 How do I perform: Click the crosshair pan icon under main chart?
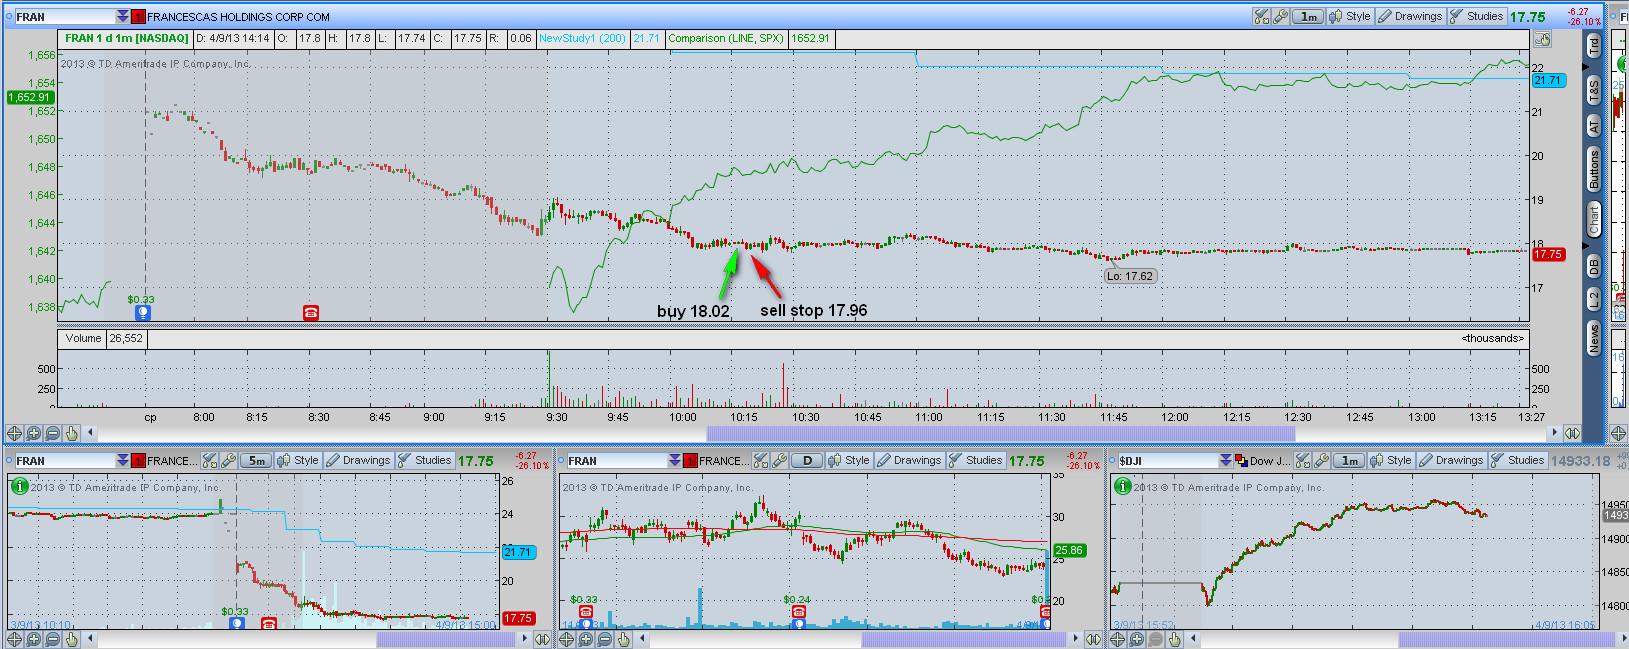tap(14, 433)
